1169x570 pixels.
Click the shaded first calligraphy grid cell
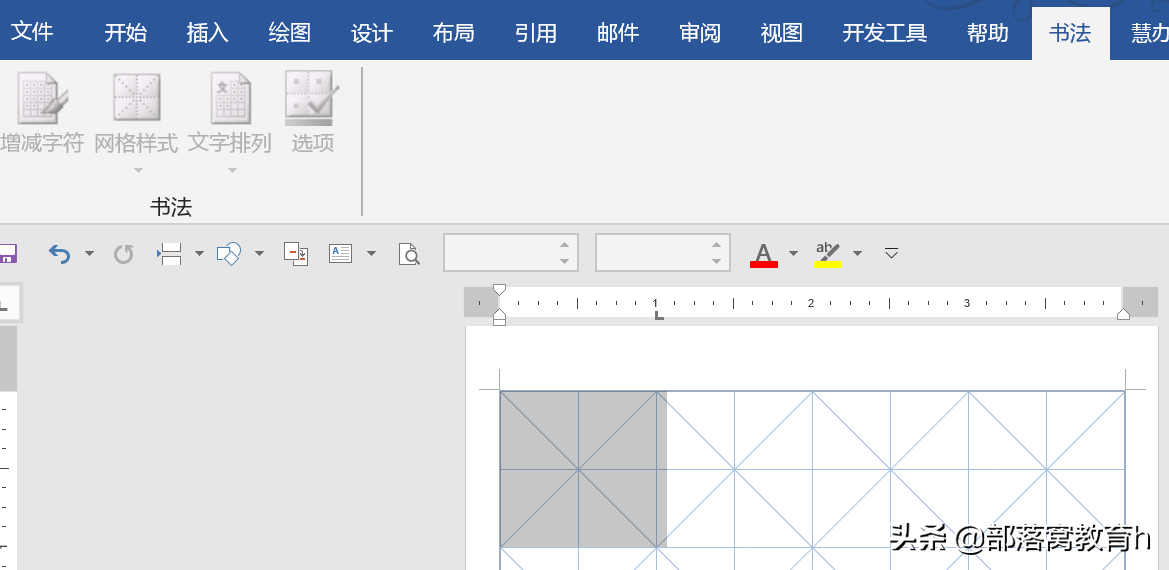tap(583, 469)
